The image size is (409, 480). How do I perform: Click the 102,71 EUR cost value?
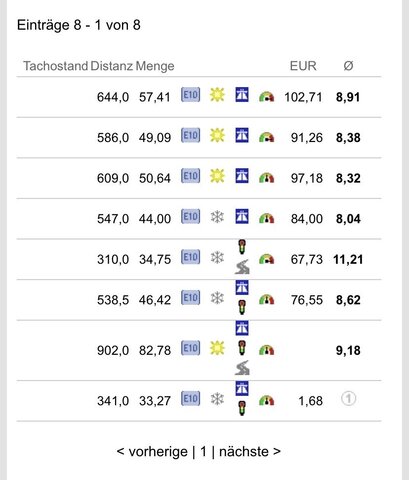(x=303, y=97)
